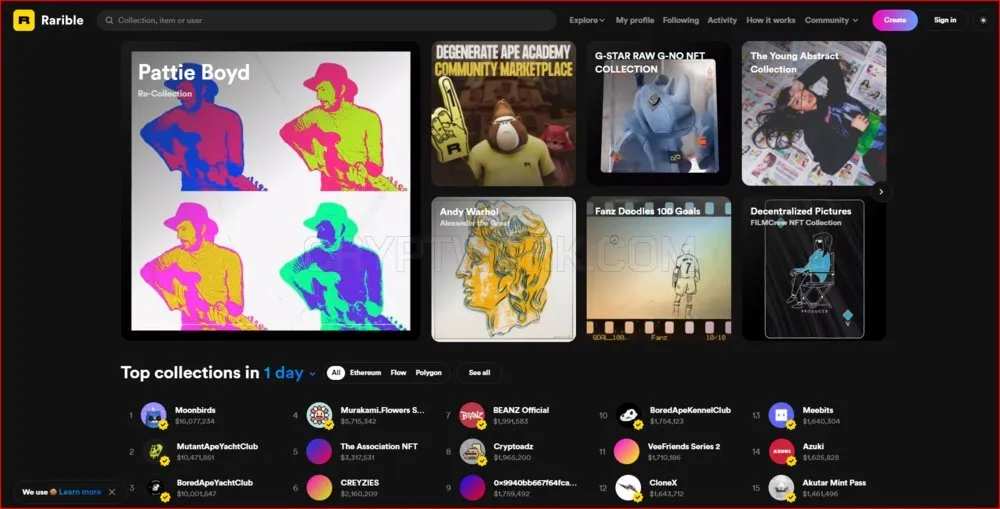The height and width of the screenshot is (509, 1000).
Task: Click the Akutar Mint Pass name
Action: coord(834,483)
